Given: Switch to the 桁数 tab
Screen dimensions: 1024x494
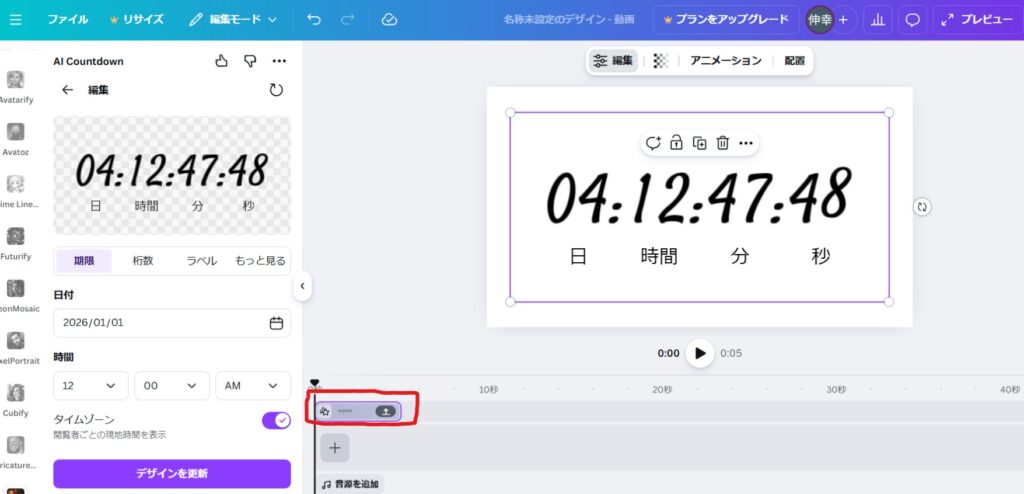Looking at the screenshot, I should [143, 261].
